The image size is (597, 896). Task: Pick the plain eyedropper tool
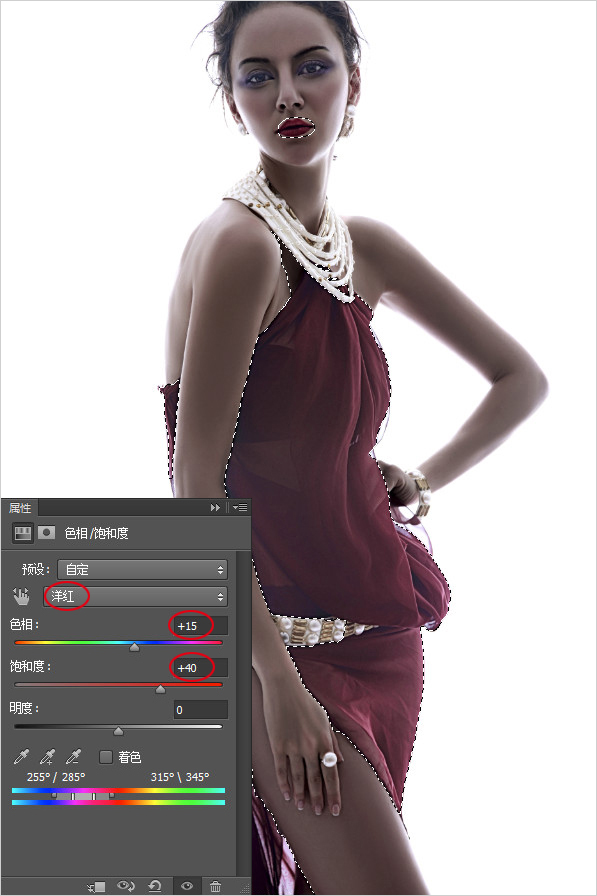coord(21,757)
